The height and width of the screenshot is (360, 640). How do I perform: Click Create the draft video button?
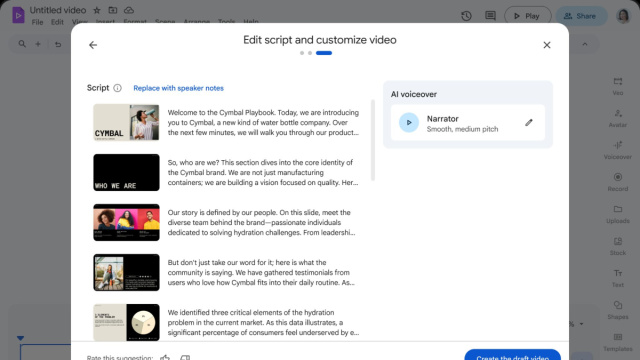pyautogui.click(x=512, y=355)
